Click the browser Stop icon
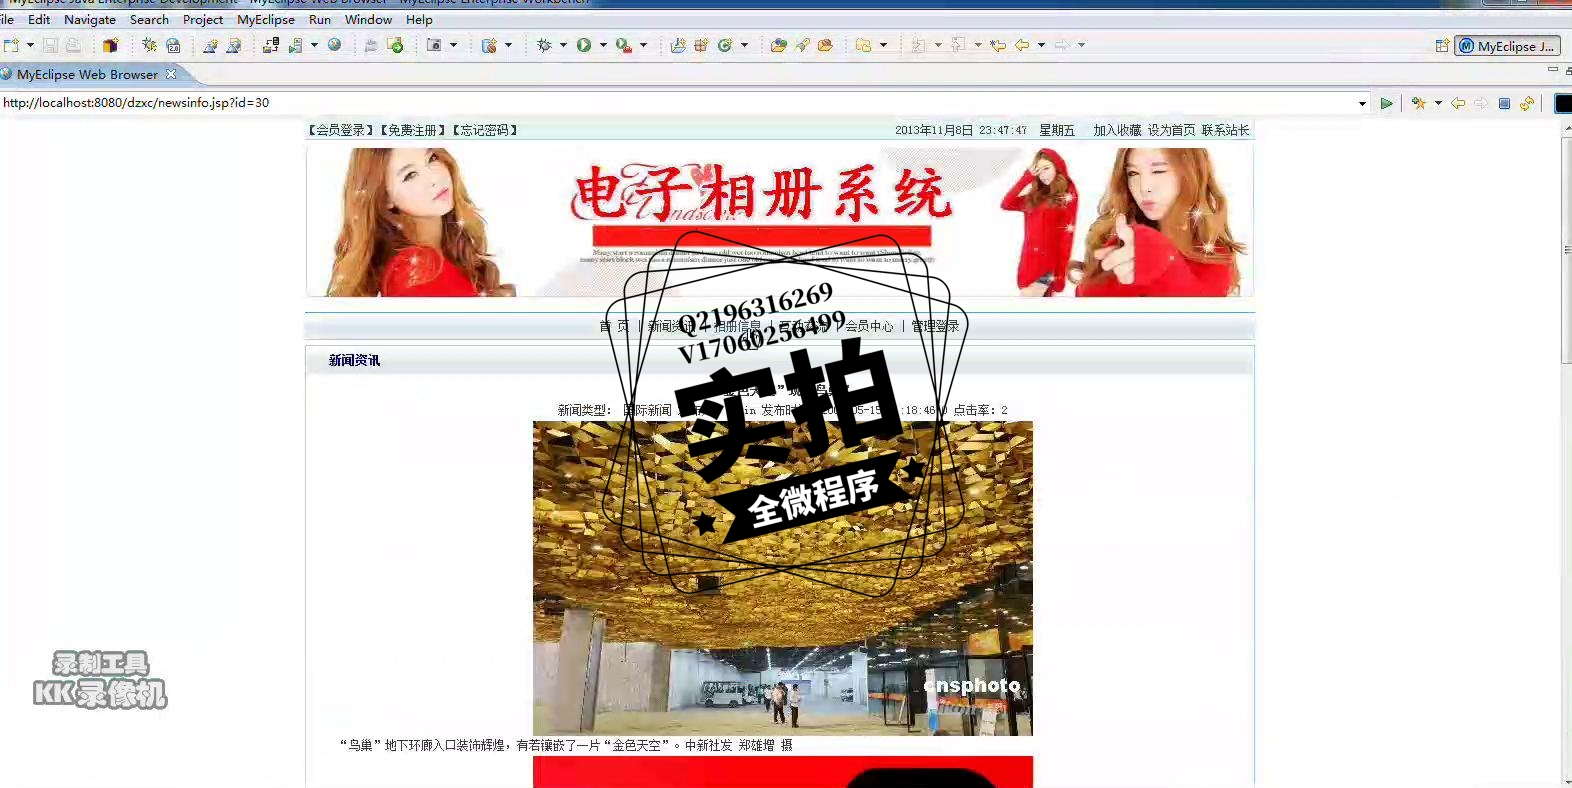This screenshot has height=788, width=1572. [x=1504, y=103]
